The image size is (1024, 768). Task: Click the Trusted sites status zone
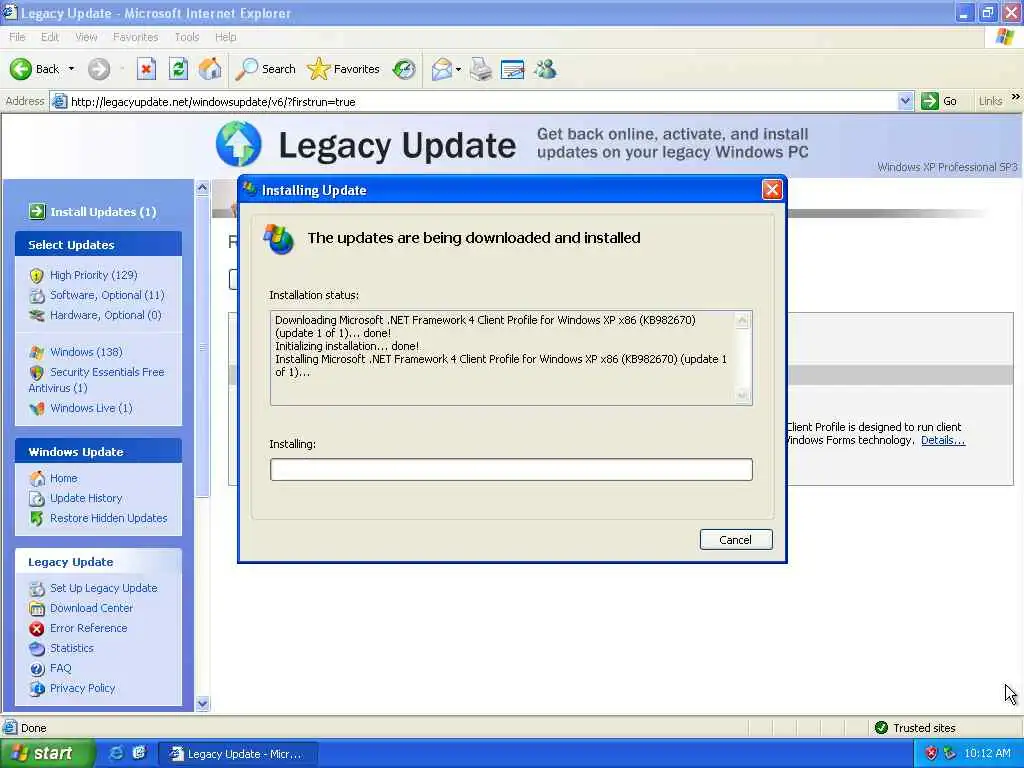[914, 728]
